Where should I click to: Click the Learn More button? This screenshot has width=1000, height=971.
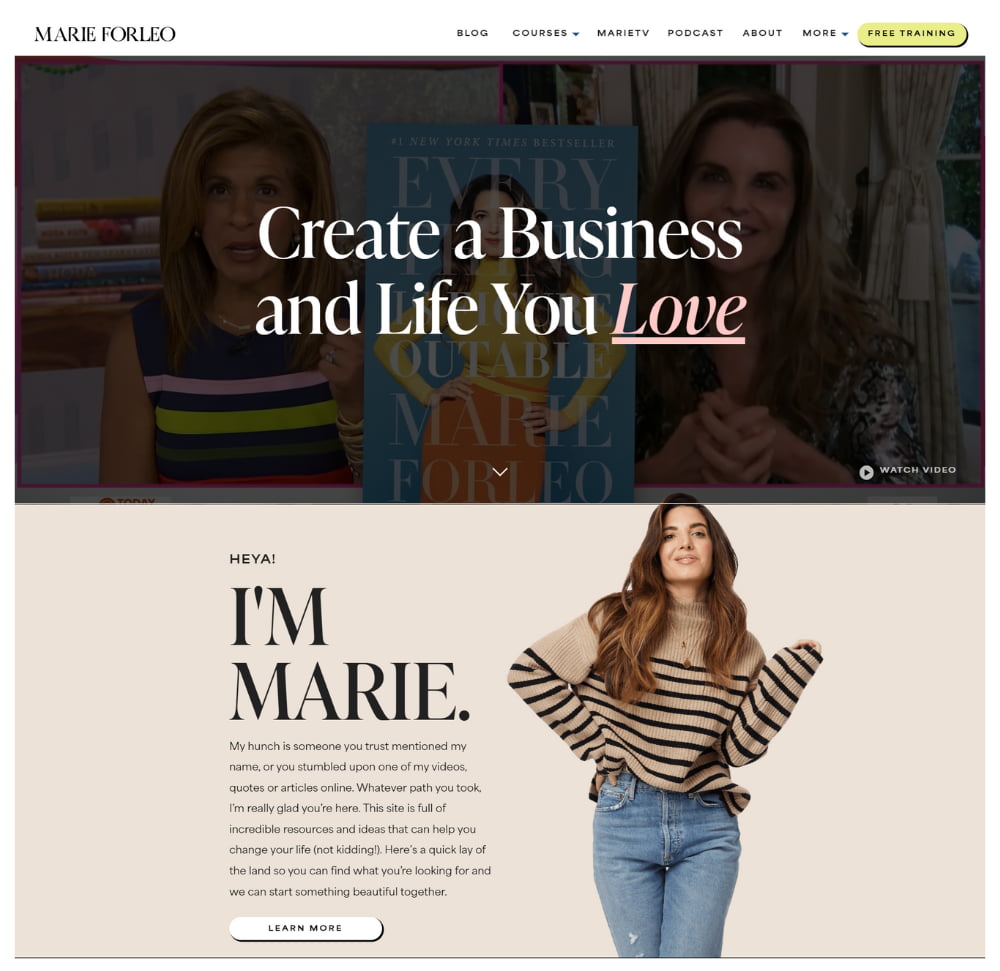pos(305,928)
